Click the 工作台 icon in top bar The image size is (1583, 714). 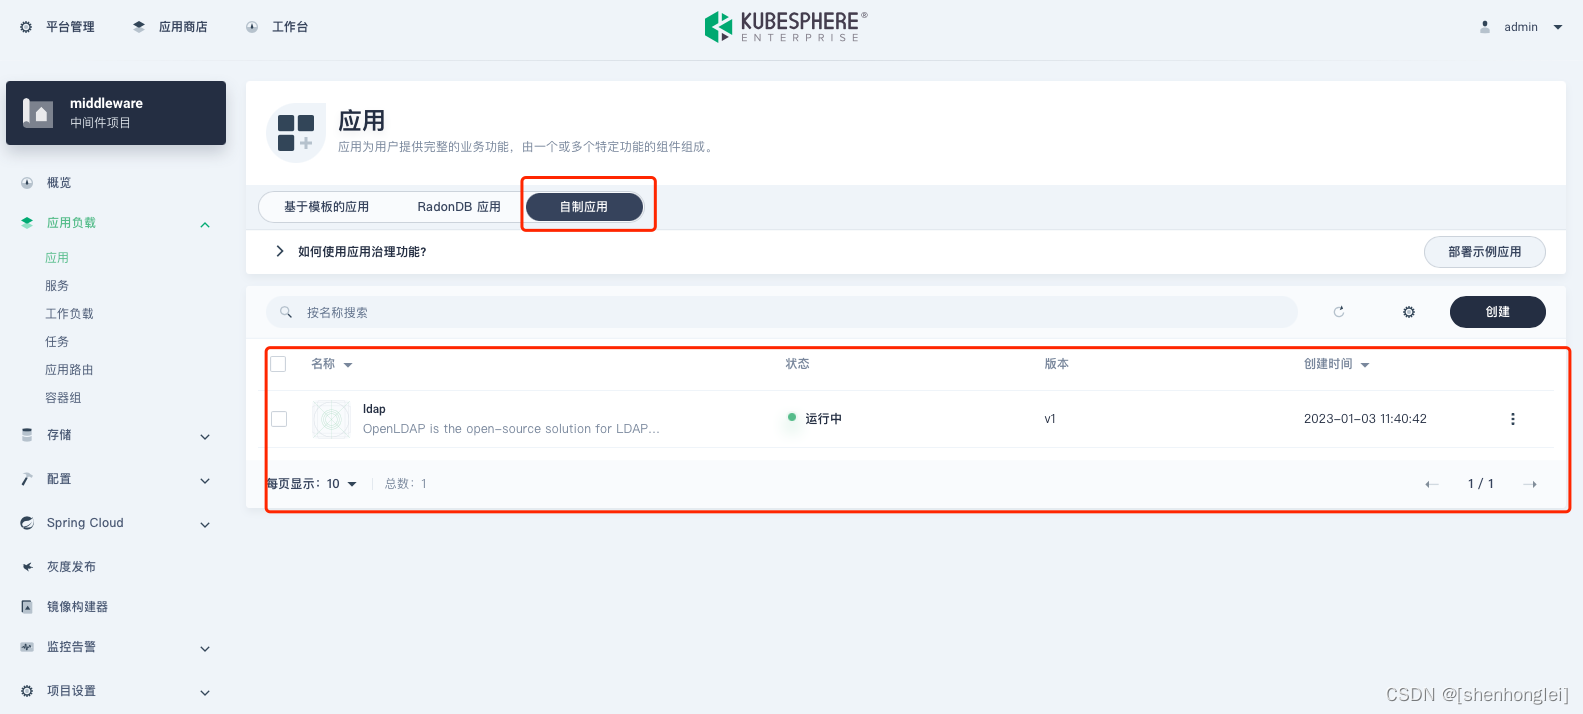point(252,27)
